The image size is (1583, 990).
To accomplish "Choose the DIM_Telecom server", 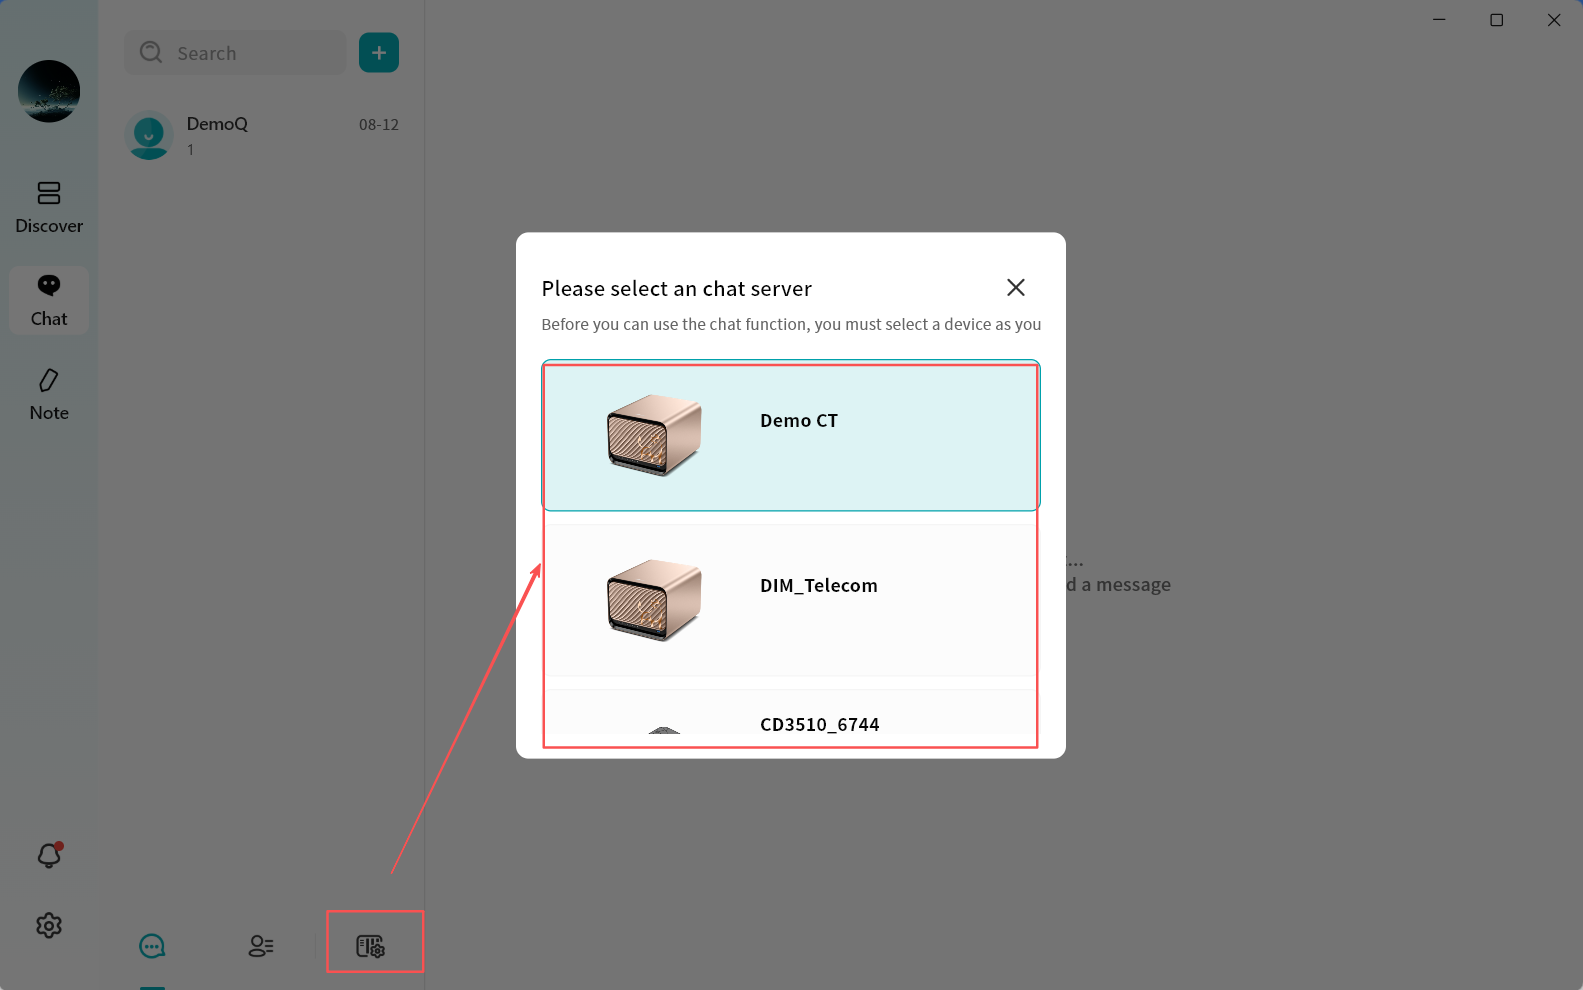I will pyautogui.click(x=818, y=586).
